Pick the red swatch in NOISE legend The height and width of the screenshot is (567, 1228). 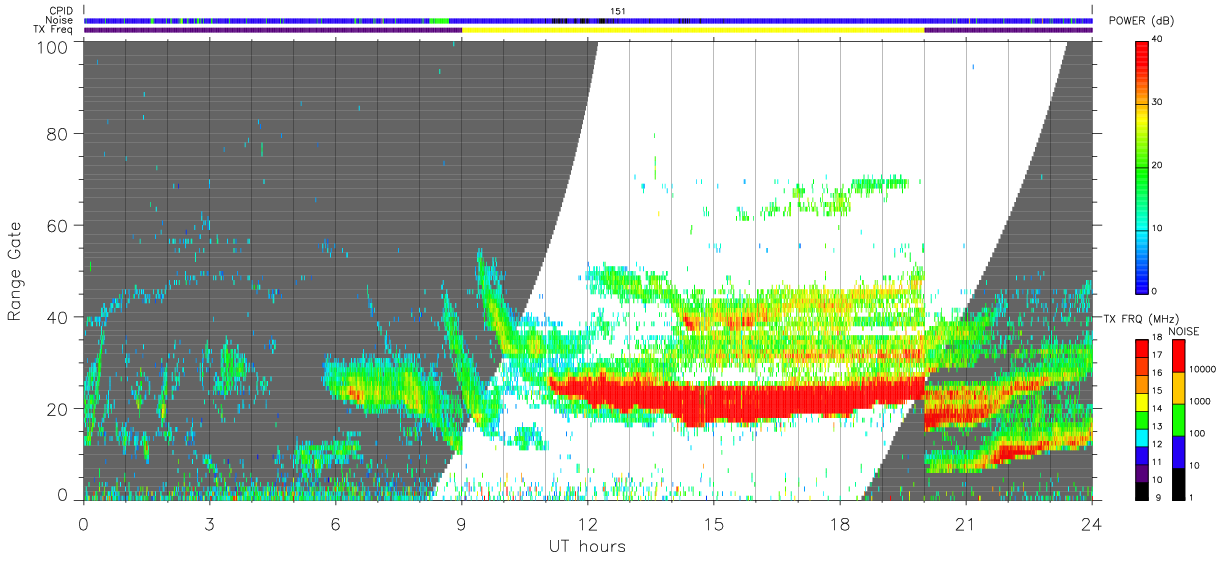[x=1180, y=356]
